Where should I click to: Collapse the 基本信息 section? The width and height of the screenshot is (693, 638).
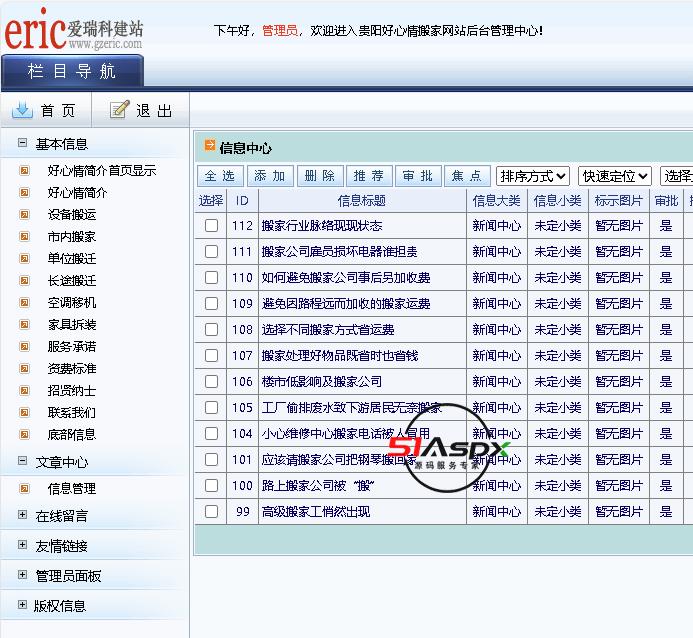pyautogui.click(x=23, y=144)
